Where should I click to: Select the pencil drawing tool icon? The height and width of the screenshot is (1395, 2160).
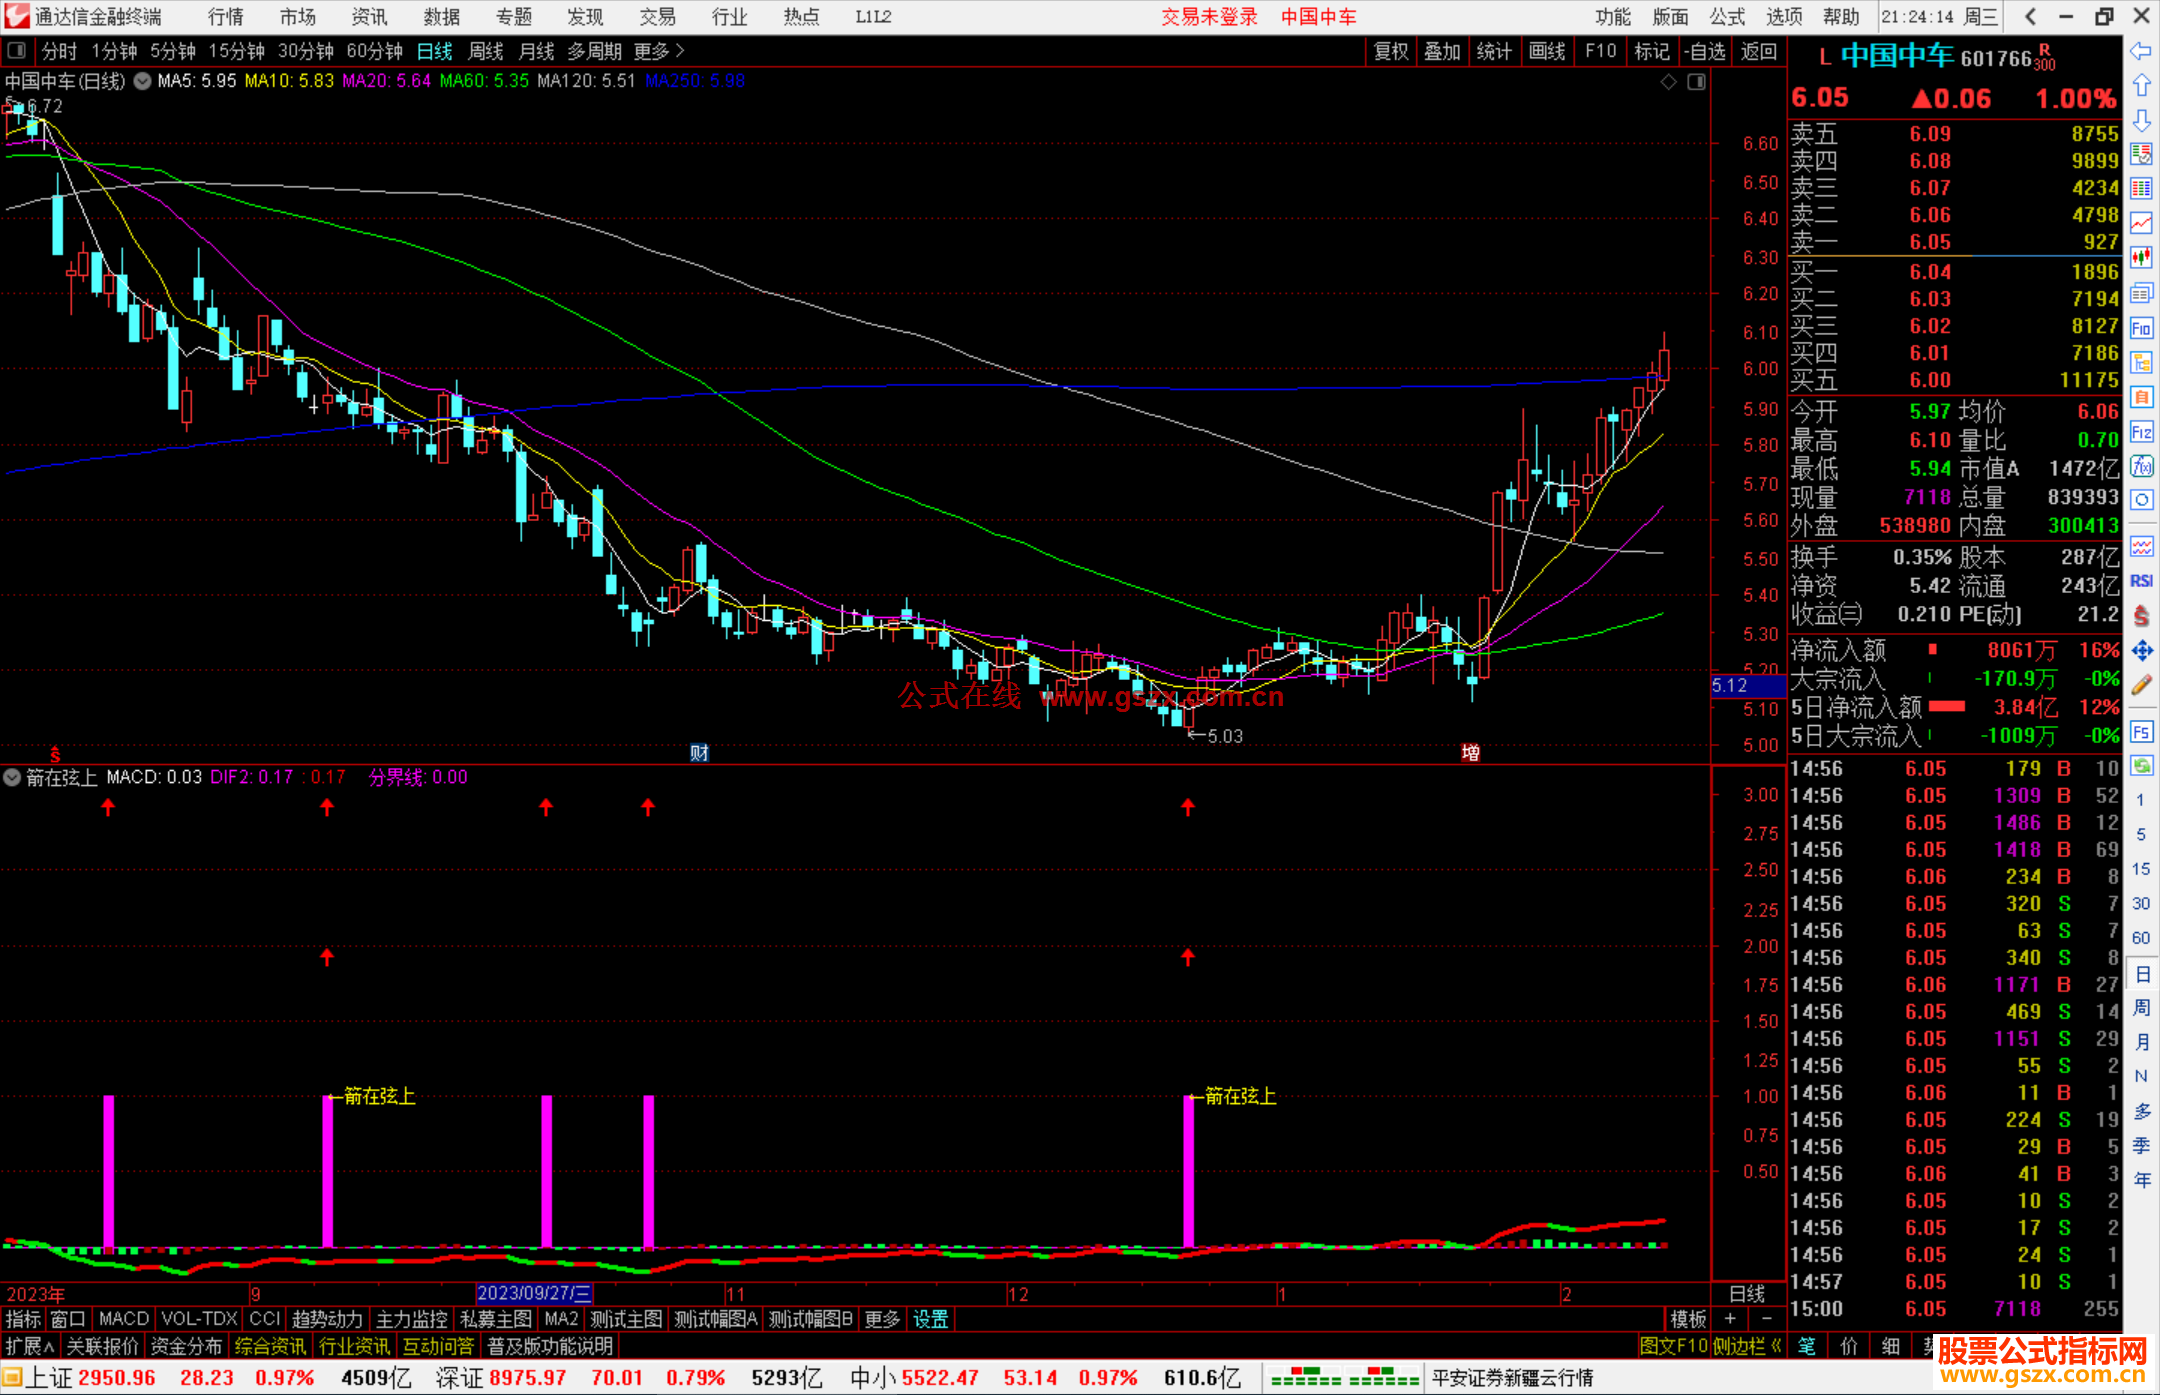(2141, 686)
